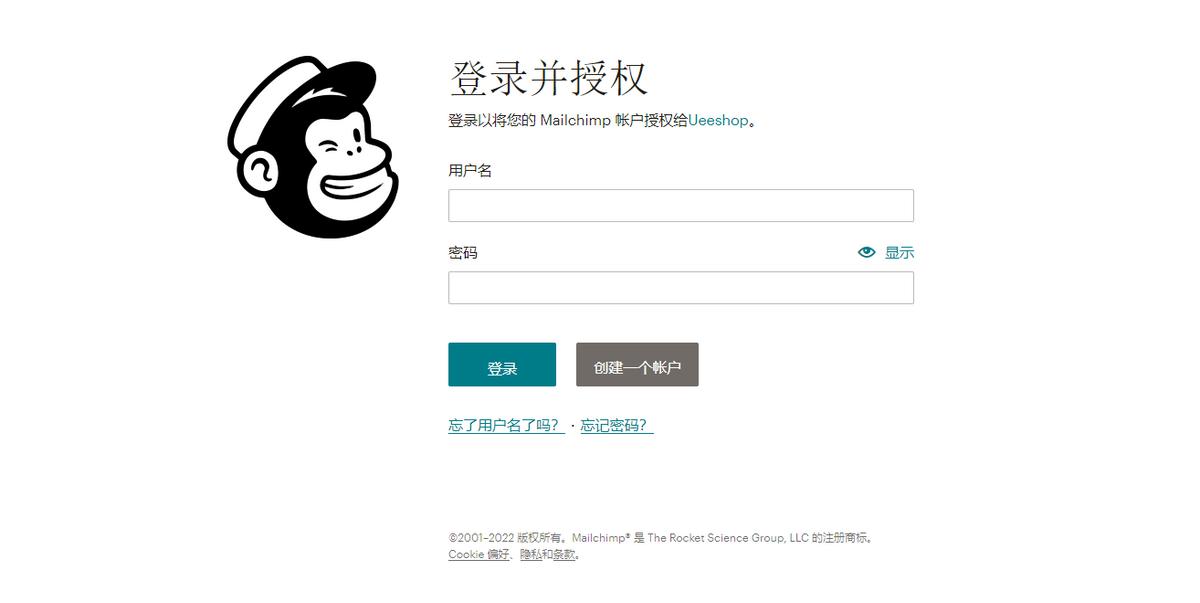Recover username through 忘了用户名了吗?
This screenshot has width=1200, height=603.
[505, 425]
